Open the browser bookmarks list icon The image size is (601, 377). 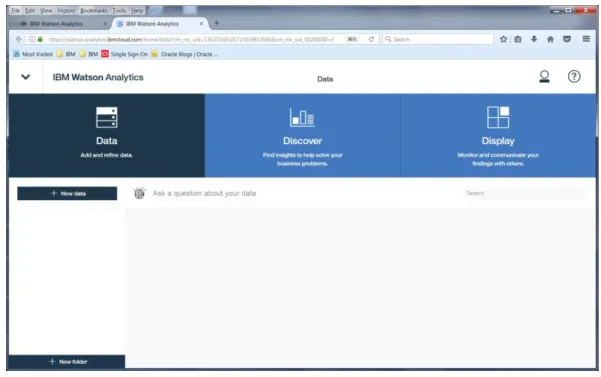518,39
